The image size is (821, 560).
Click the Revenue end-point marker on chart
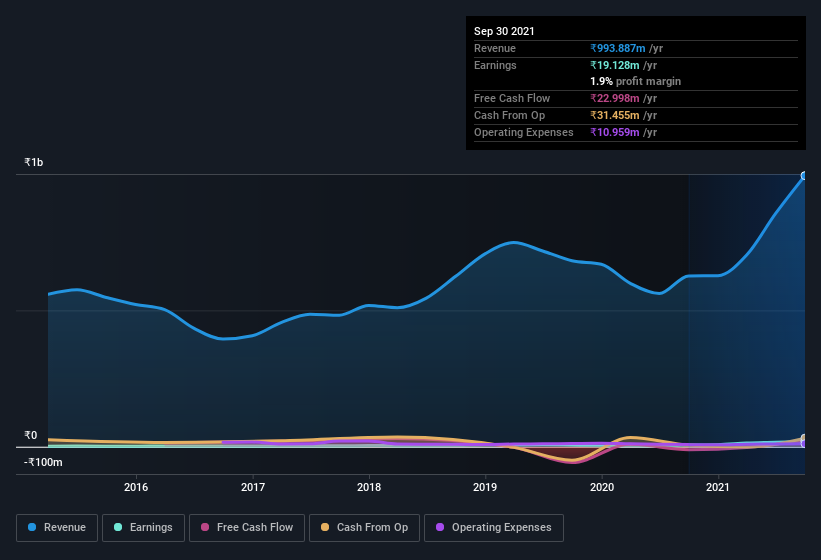coord(804,176)
